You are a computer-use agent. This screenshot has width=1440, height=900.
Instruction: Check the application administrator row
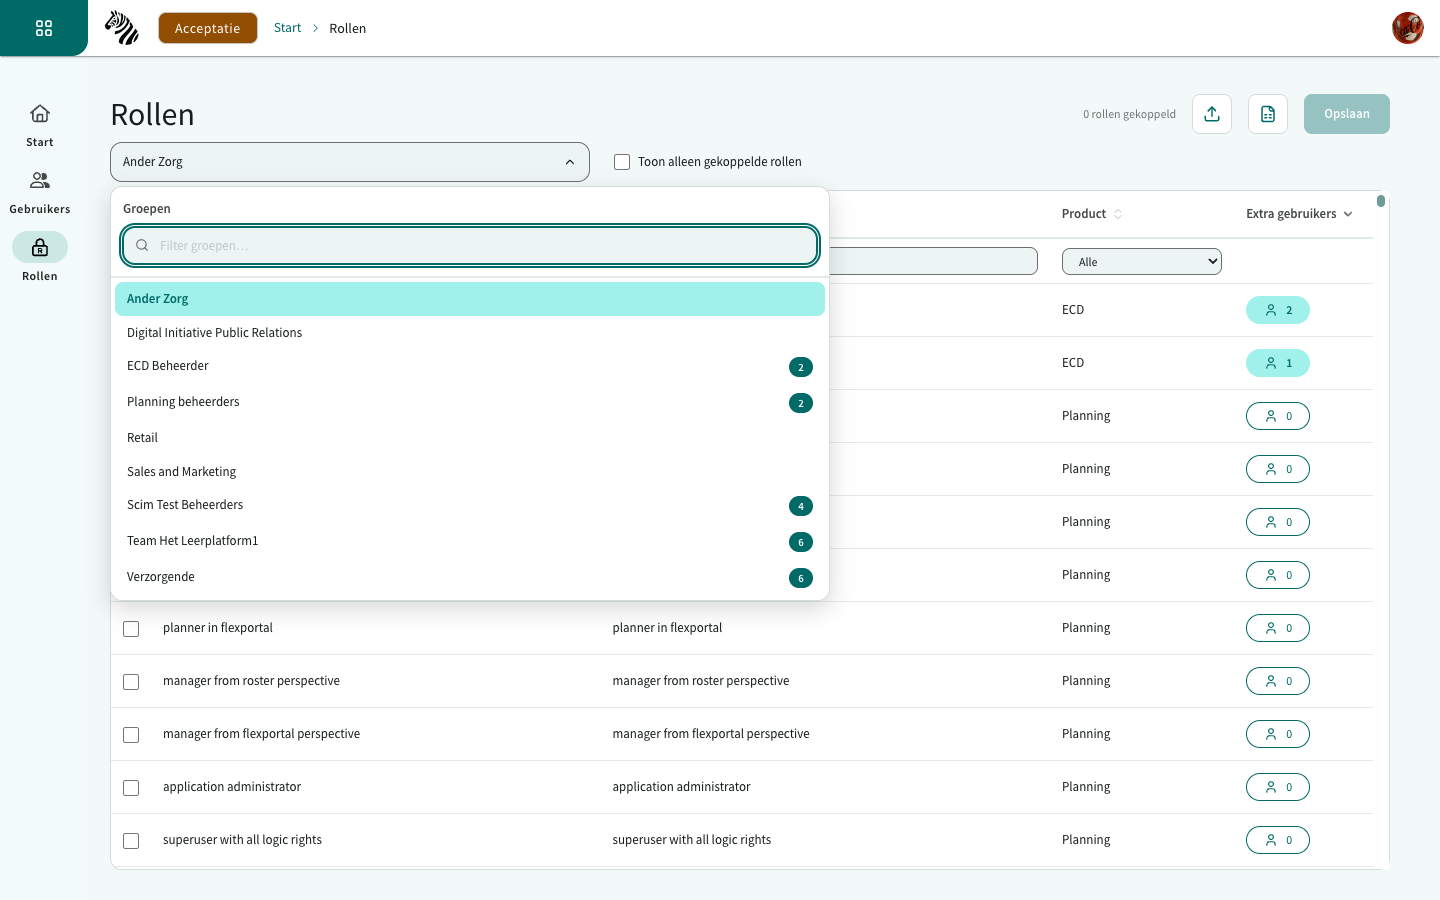[131, 788]
